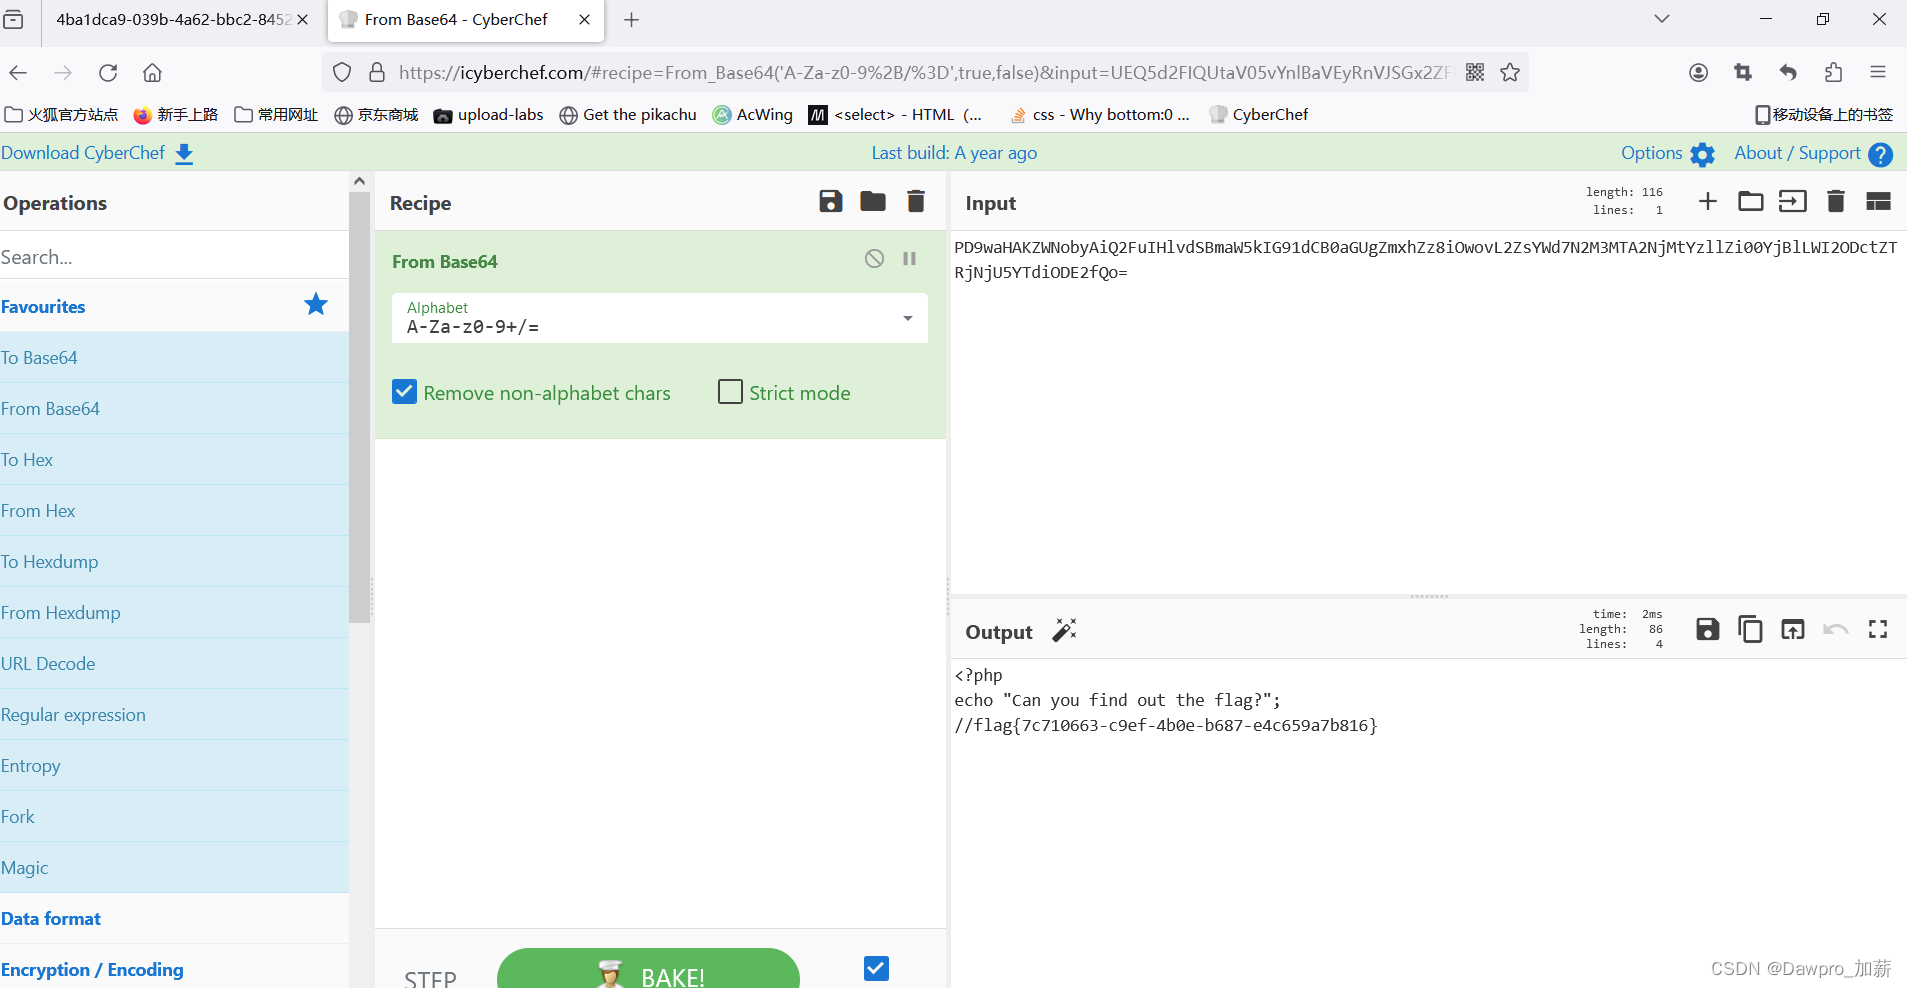Viewport: 1907px width, 988px height.
Task: Click the Magic wand in Output
Action: [x=1064, y=630]
